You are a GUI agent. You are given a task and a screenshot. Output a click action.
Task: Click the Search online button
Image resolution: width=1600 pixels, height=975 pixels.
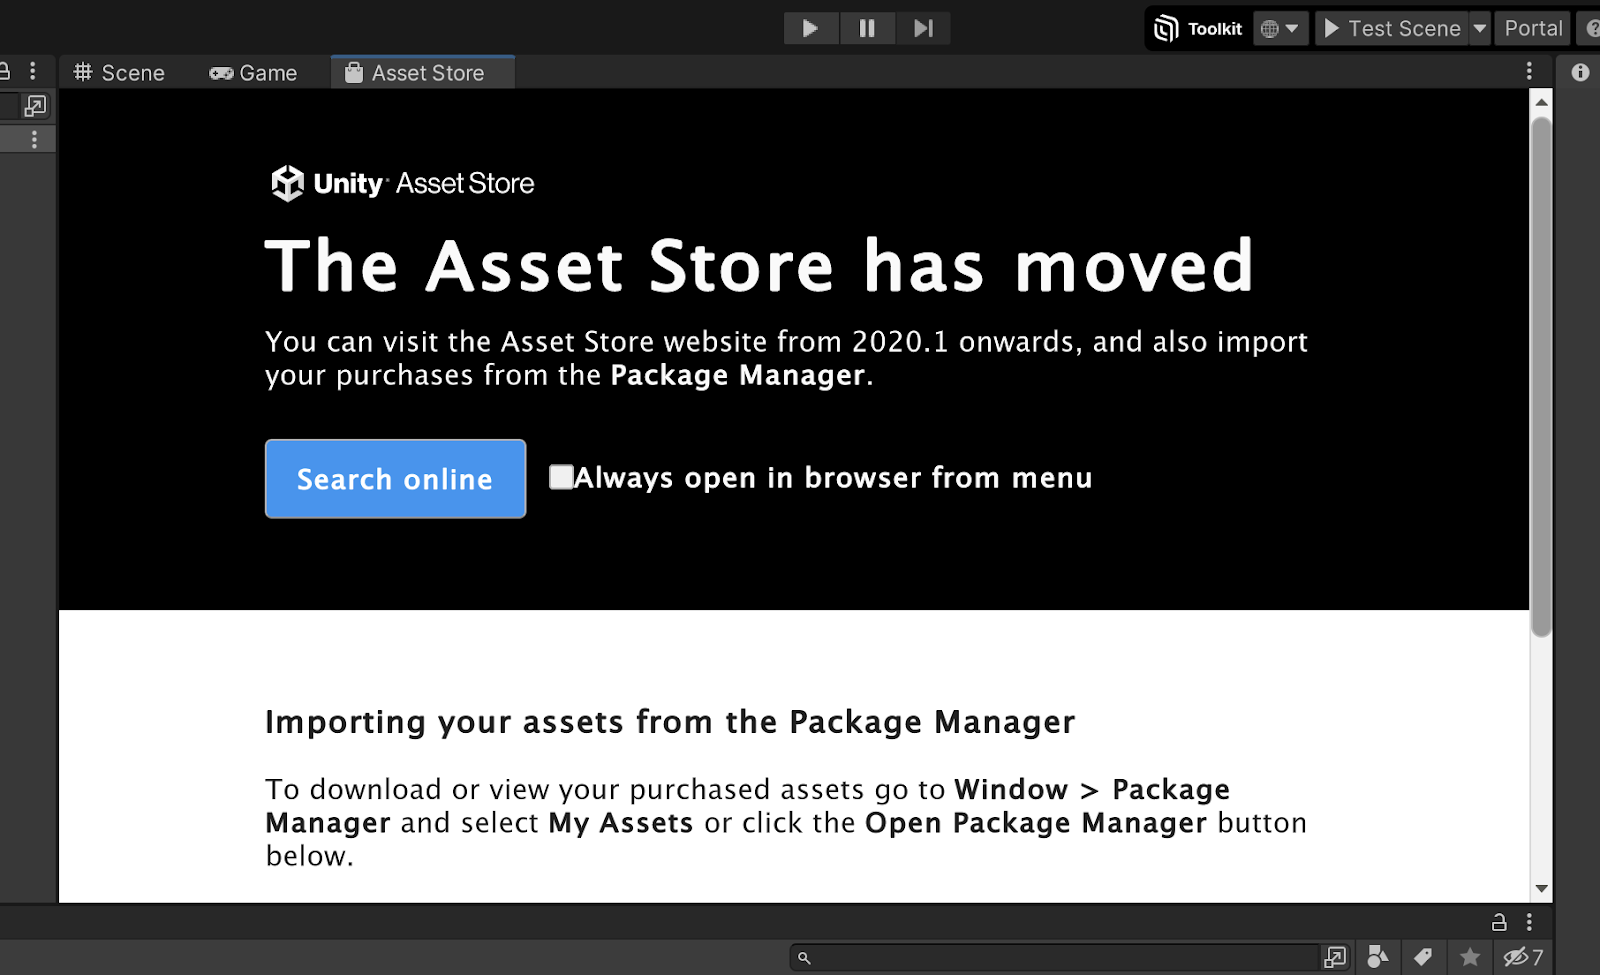[395, 479]
